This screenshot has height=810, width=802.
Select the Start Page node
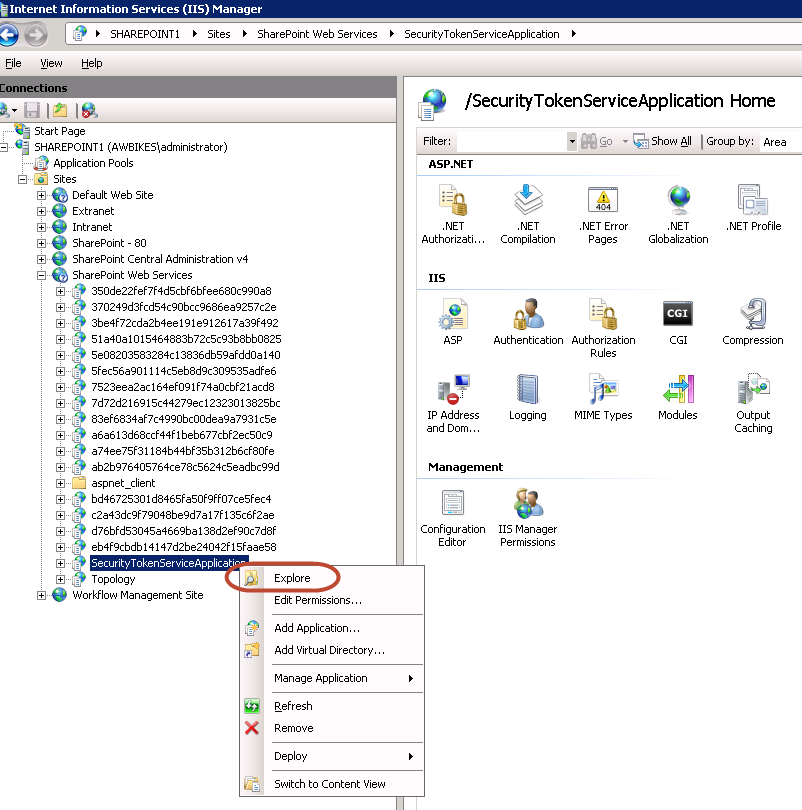pos(60,131)
